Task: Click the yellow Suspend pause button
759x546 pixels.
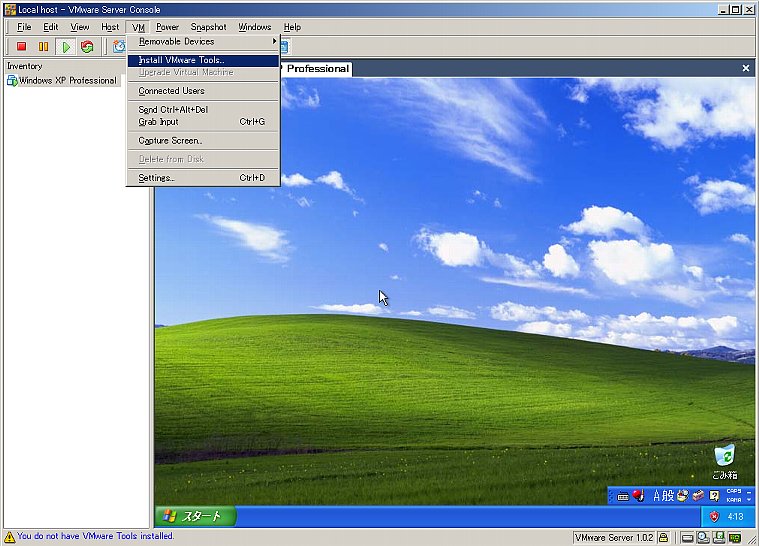Action: pyautogui.click(x=44, y=46)
